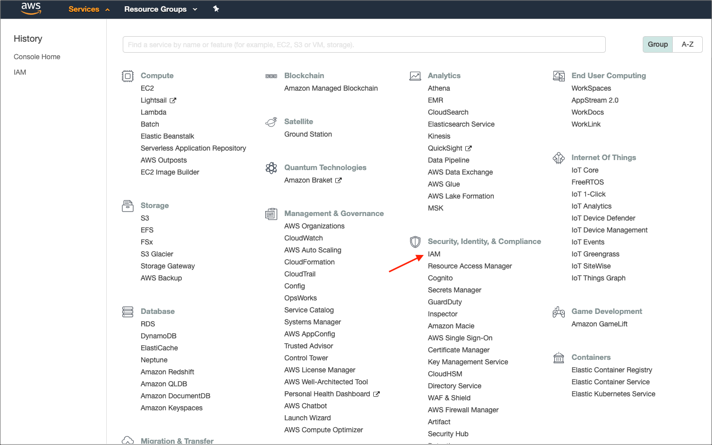
Task: Collapse the Services dropdown menu
Action: pyautogui.click(x=88, y=9)
